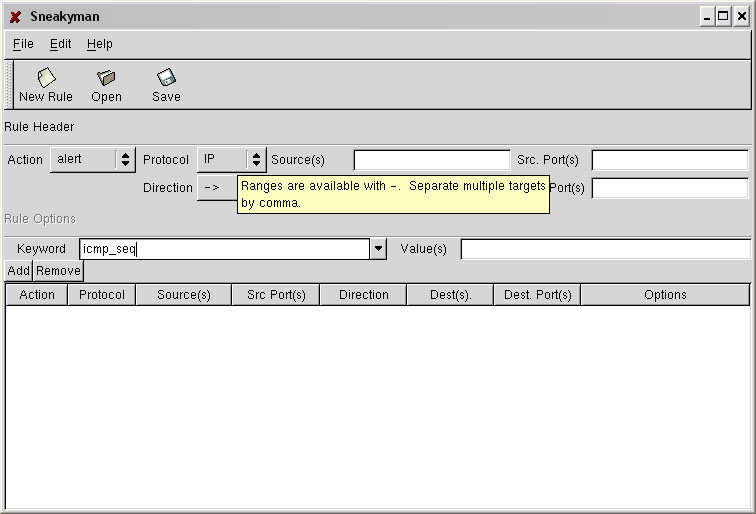
Task: Click the Options column header
Action: click(665, 295)
